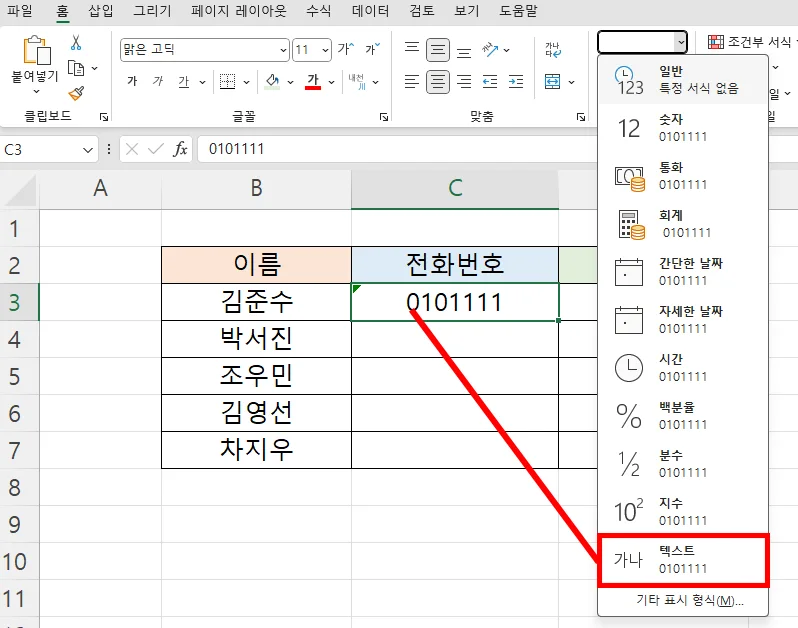Viewport: 798px width, 628px height.
Task: Expand the underline style arrow
Action: [x=202, y=82]
